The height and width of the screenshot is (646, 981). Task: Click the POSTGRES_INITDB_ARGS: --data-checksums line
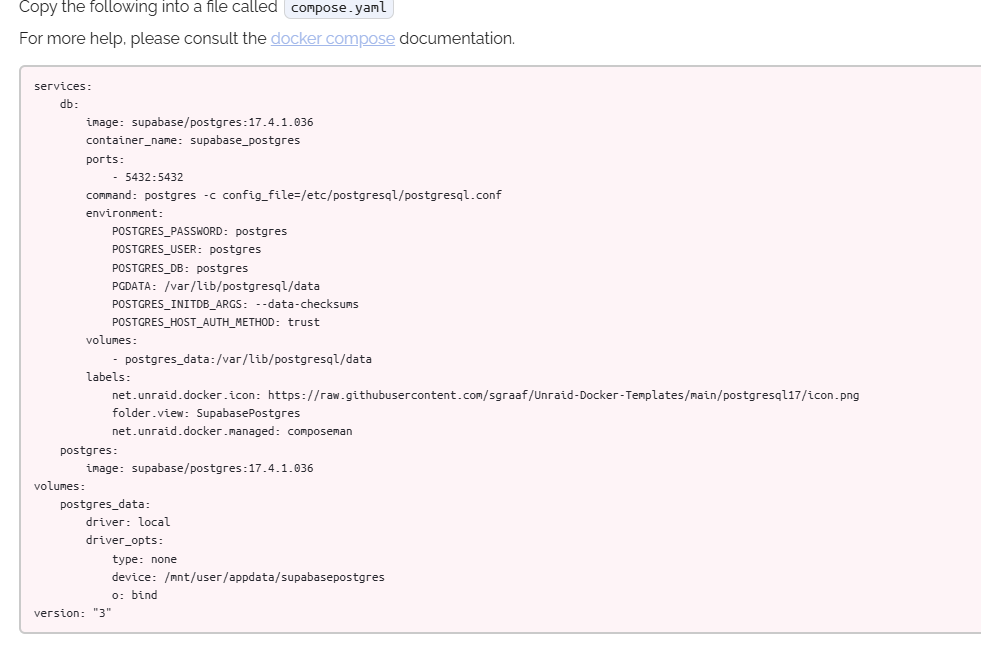(235, 305)
